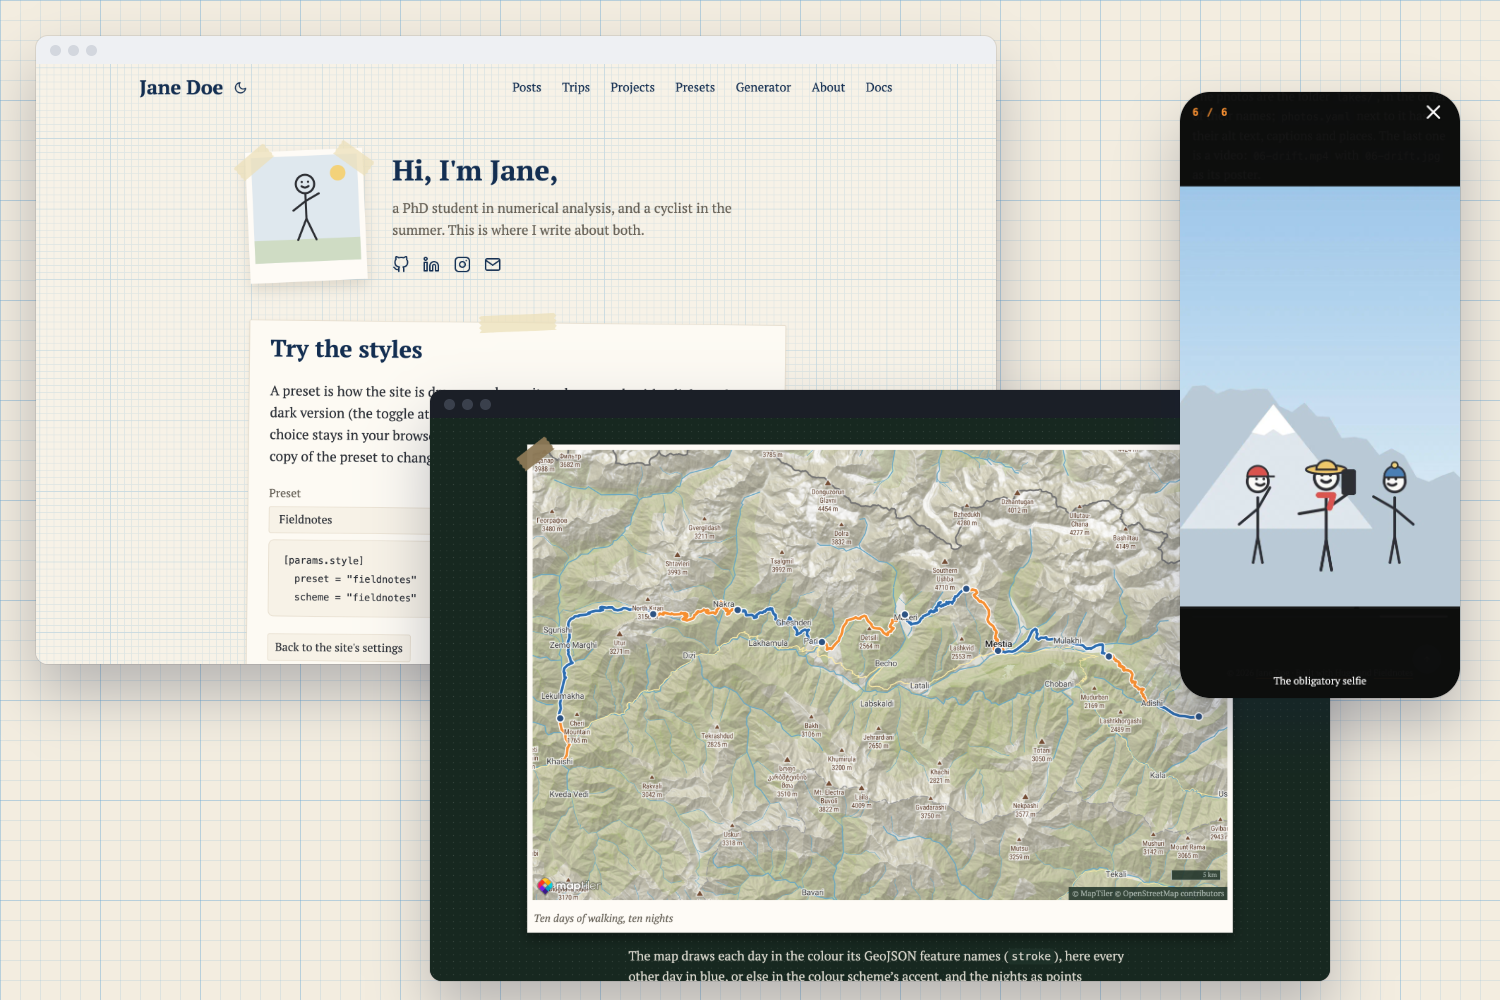Open the Preset dropdown showing Fieldnotes
The image size is (1500, 1000).
(349, 520)
